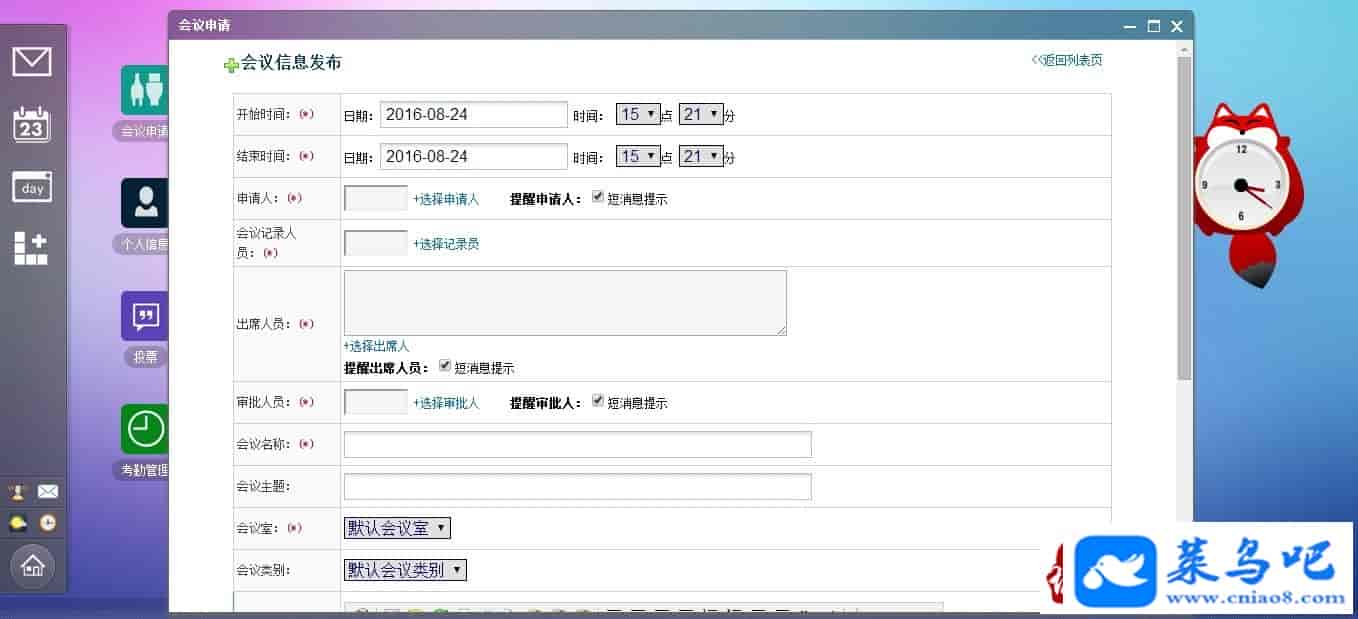This screenshot has width=1358, height=619.
Task: Open the 结束时间 minute dropdown
Action: pos(701,157)
